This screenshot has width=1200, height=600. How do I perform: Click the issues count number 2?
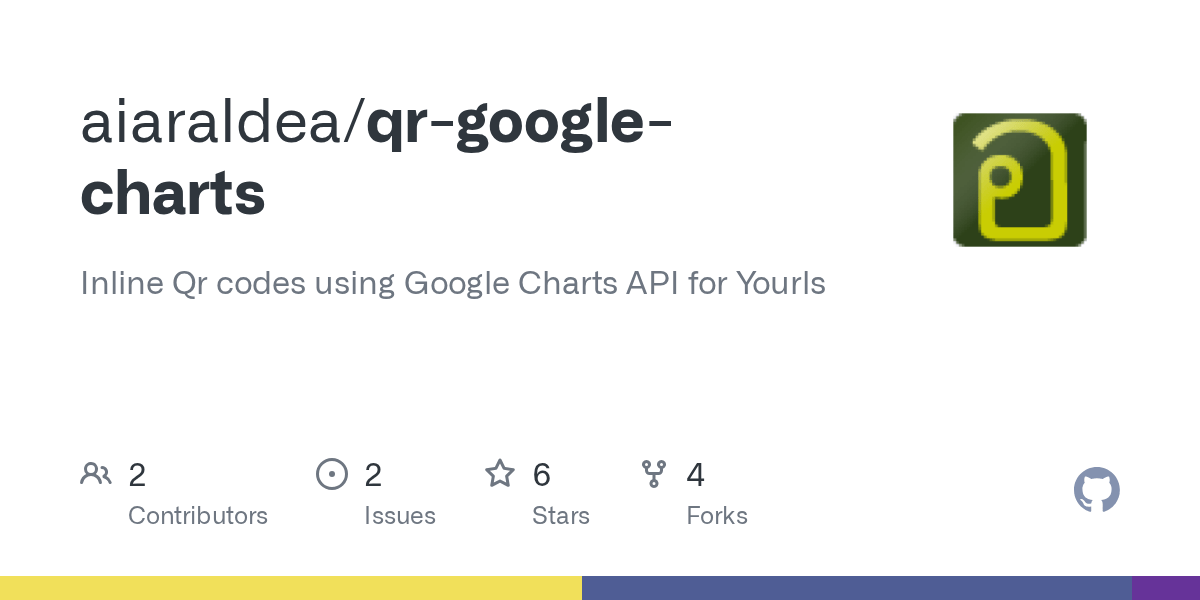[x=373, y=475]
